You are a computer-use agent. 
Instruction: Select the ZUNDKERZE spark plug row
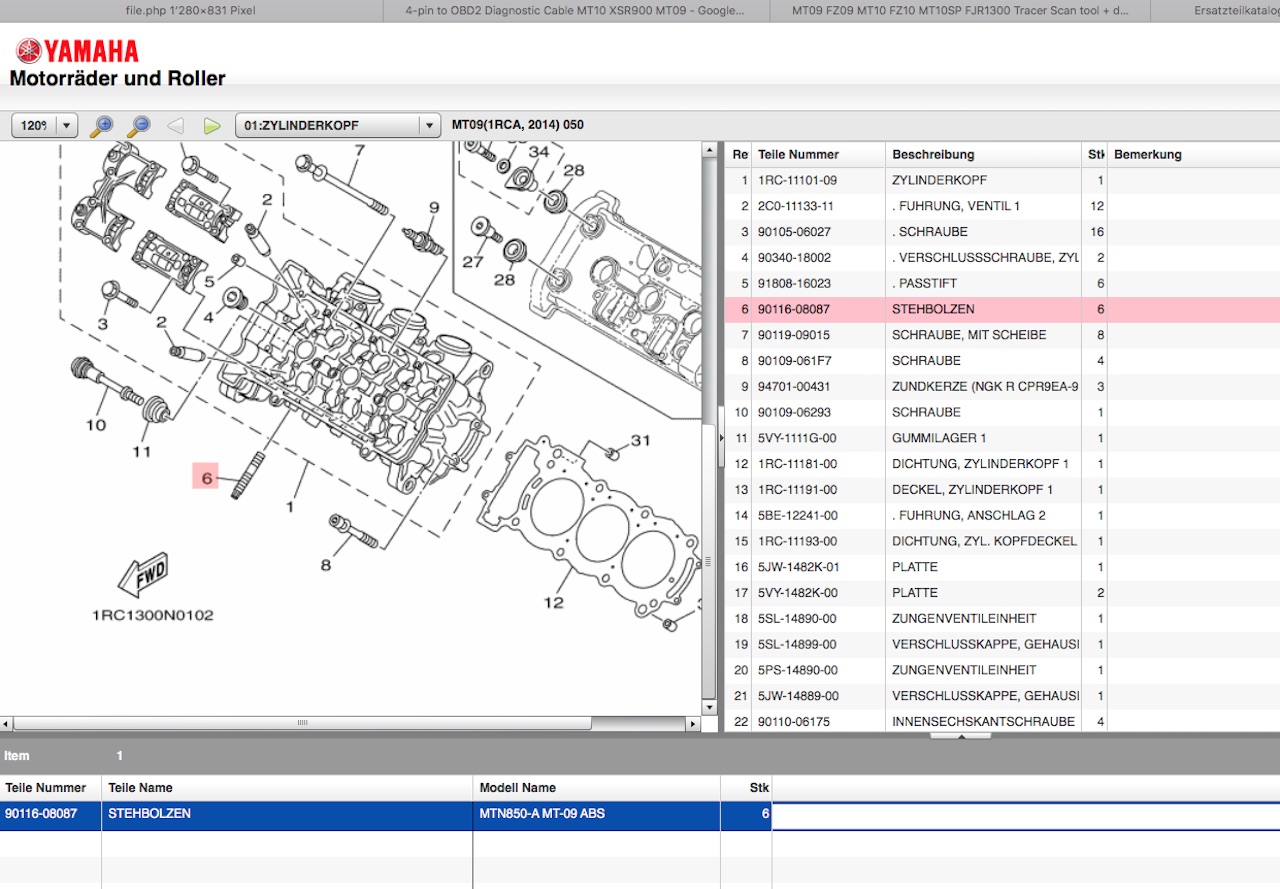(x=1002, y=386)
